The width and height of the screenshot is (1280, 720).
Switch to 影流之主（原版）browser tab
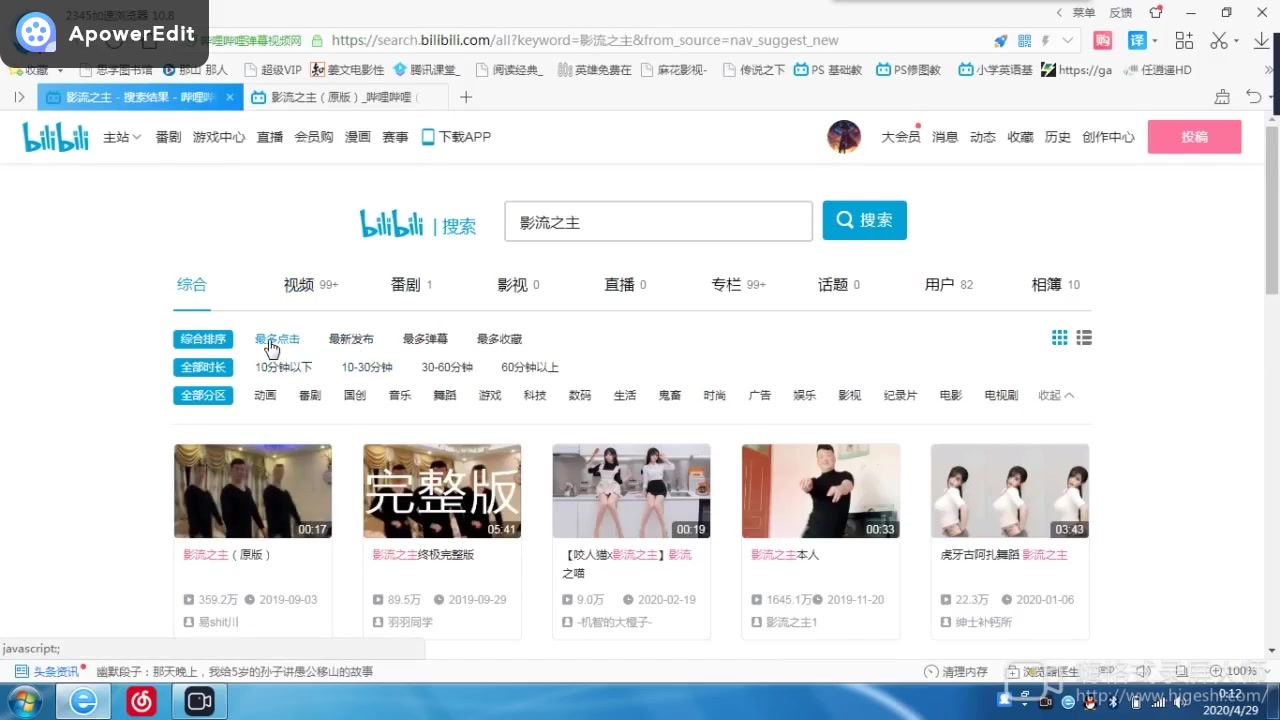pyautogui.click(x=345, y=97)
